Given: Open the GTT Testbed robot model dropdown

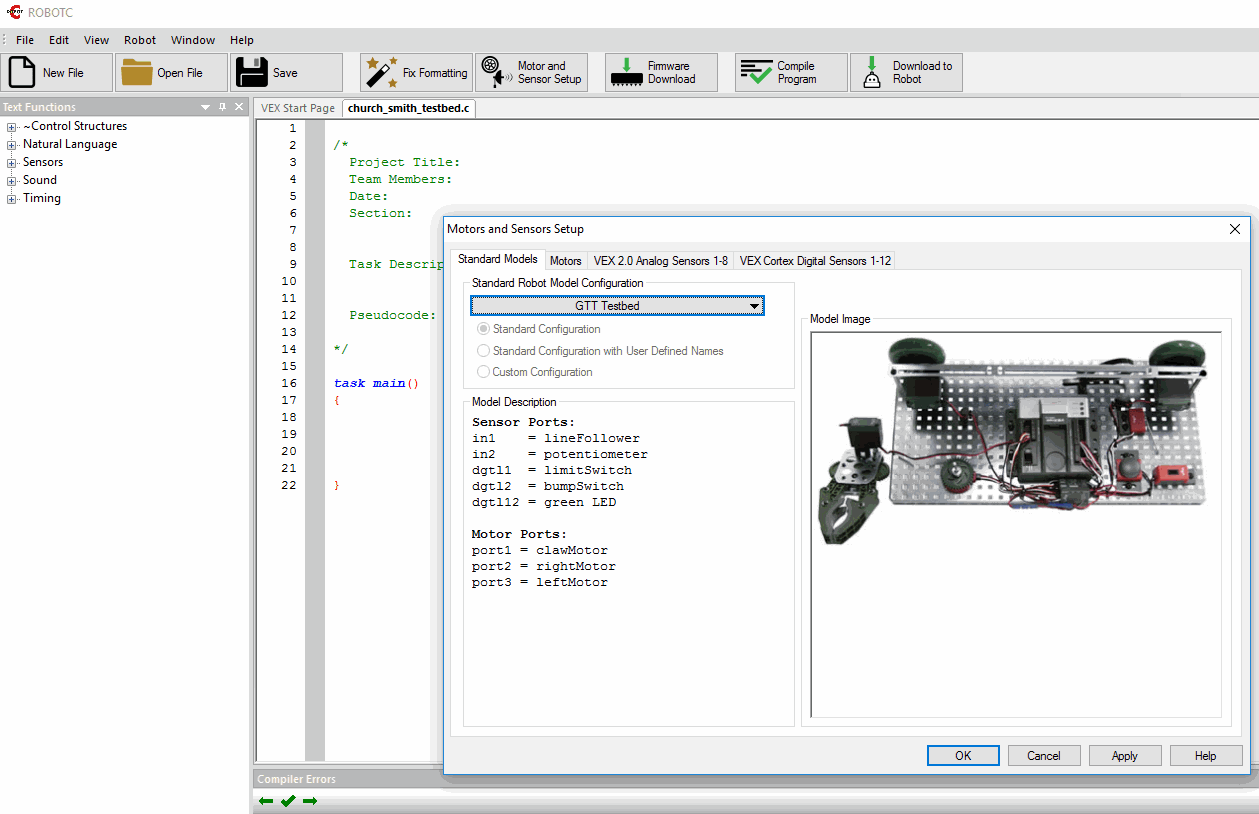Looking at the screenshot, I should click(x=617, y=306).
